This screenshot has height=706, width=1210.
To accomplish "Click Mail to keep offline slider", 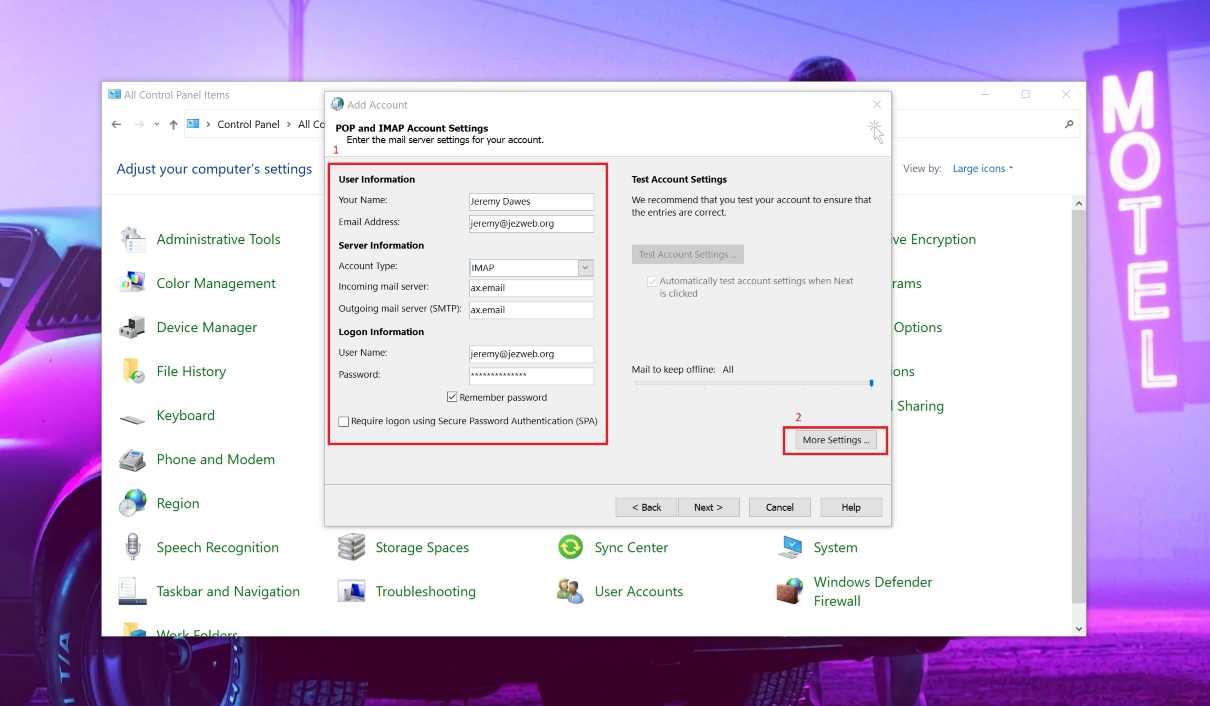I will pyautogui.click(x=754, y=383).
